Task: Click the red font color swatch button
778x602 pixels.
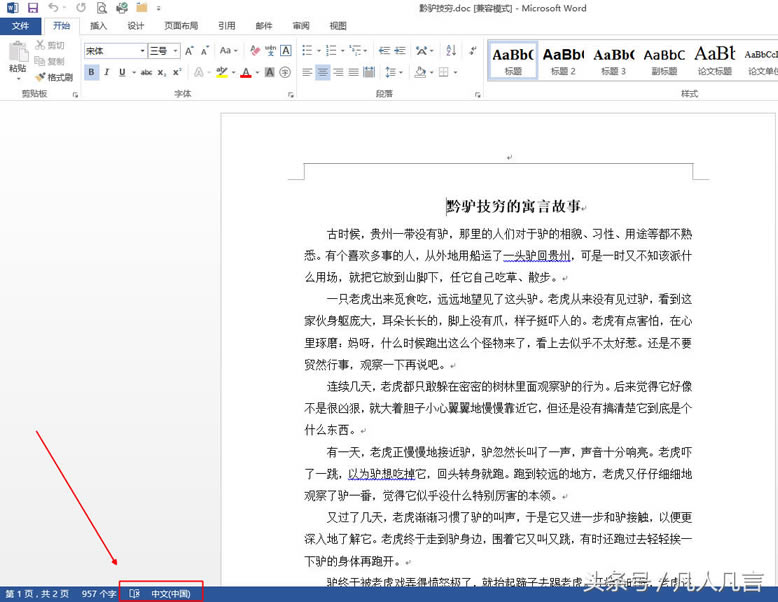Action: coord(244,72)
